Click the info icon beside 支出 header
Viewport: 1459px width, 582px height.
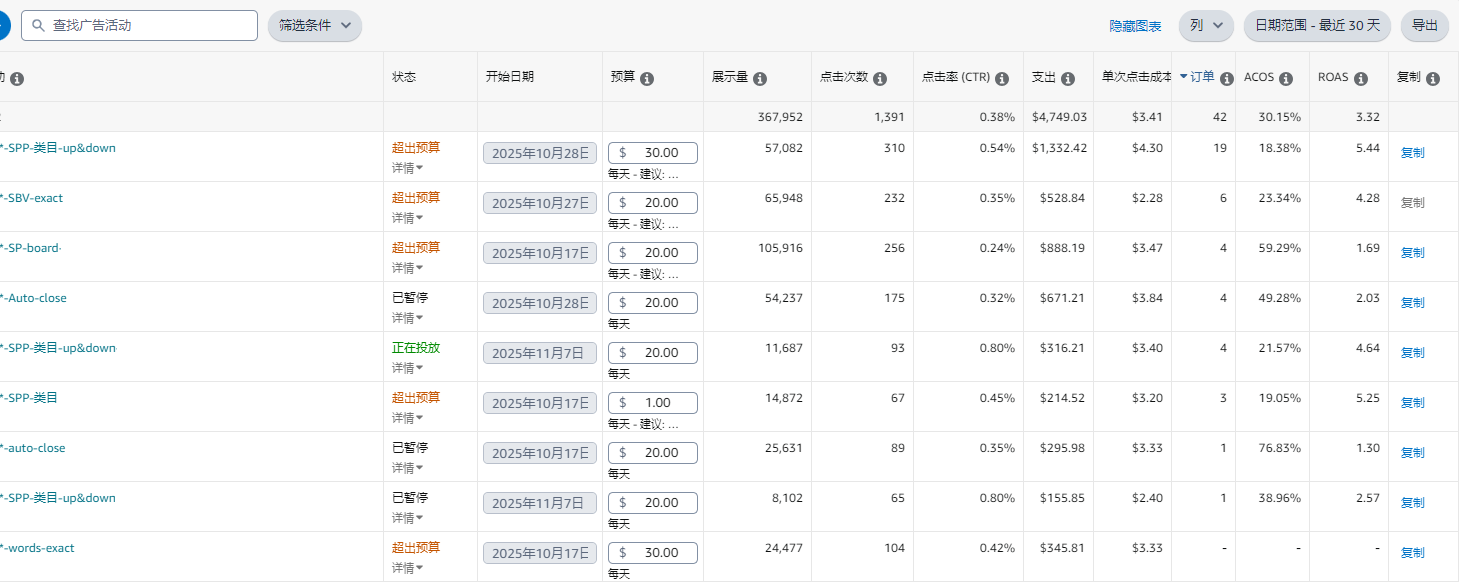pos(1068,79)
